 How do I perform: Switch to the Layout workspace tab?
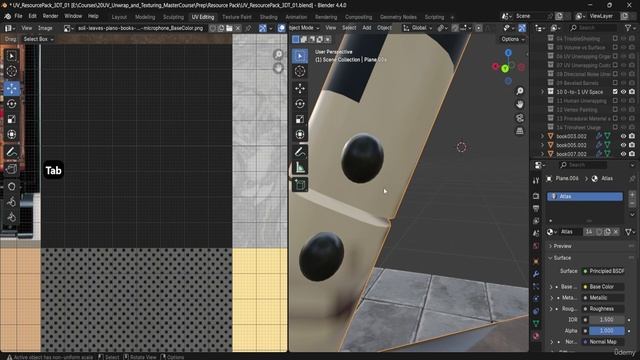point(119,17)
